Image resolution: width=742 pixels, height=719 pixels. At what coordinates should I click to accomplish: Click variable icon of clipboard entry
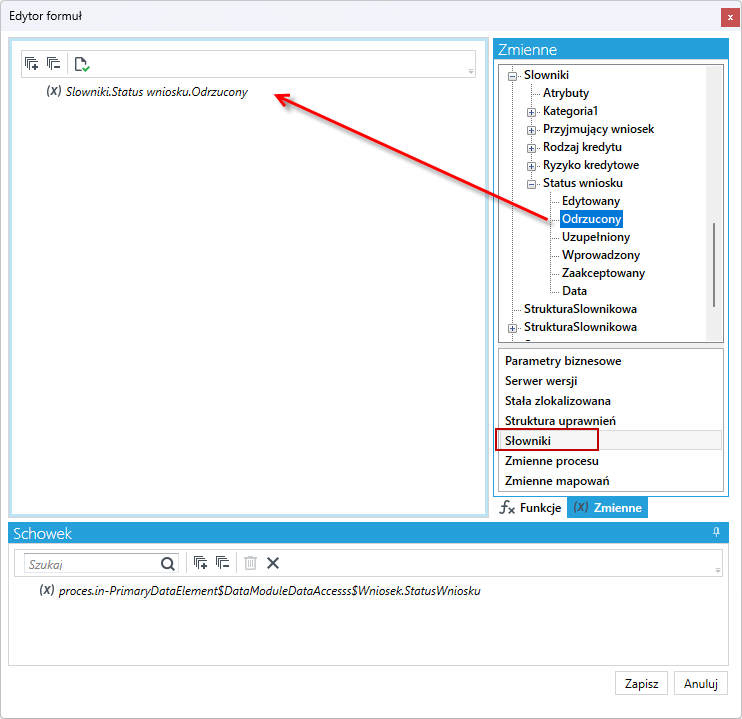click(47, 590)
